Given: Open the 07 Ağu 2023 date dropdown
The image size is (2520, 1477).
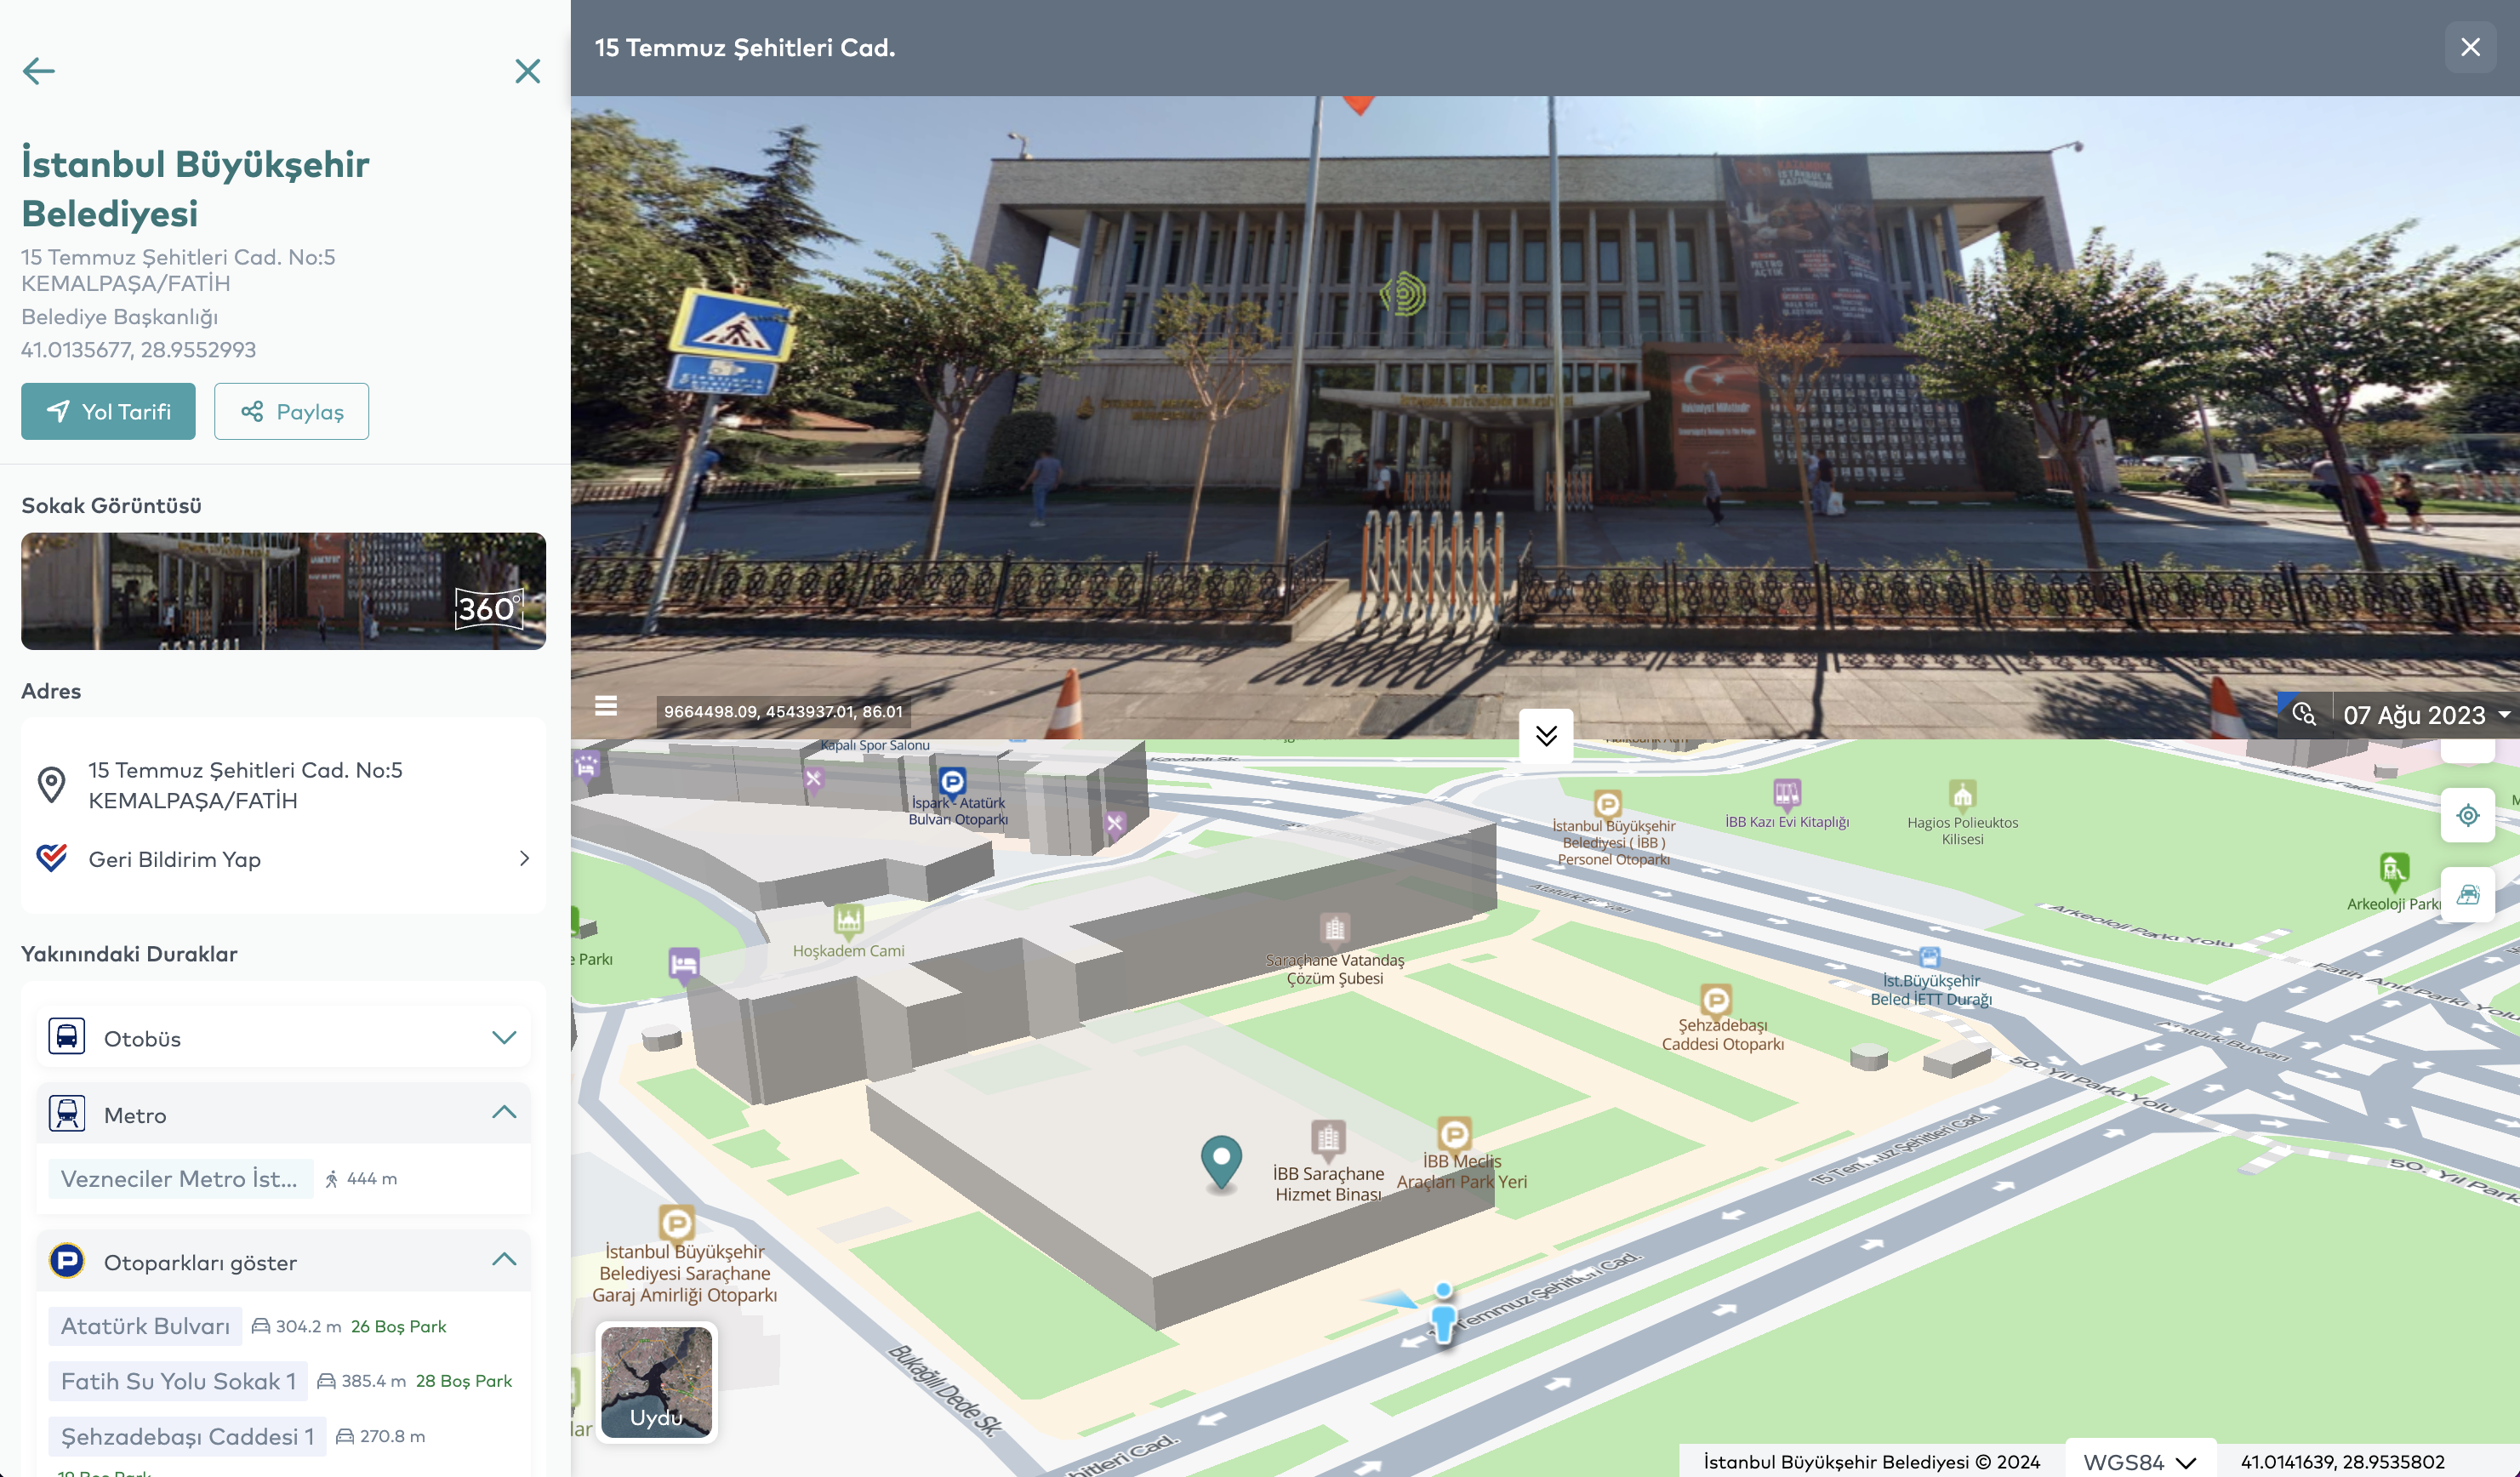Looking at the screenshot, I should pos(2426,715).
